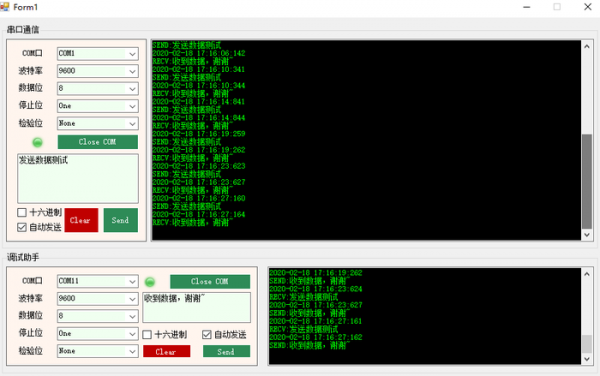Click down arrow of lower log scrollbar
The height and width of the screenshot is (376, 600).
coord(587,359)
